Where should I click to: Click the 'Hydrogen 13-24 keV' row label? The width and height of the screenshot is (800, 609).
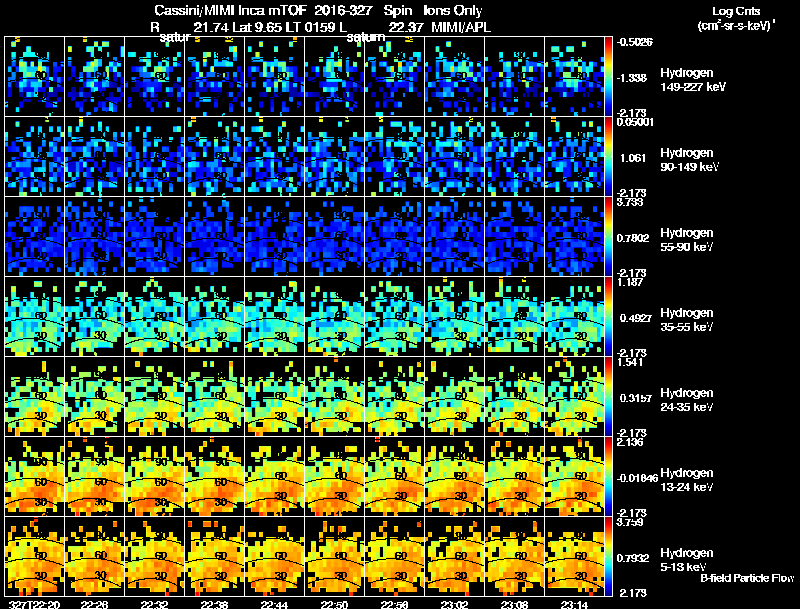687,480
